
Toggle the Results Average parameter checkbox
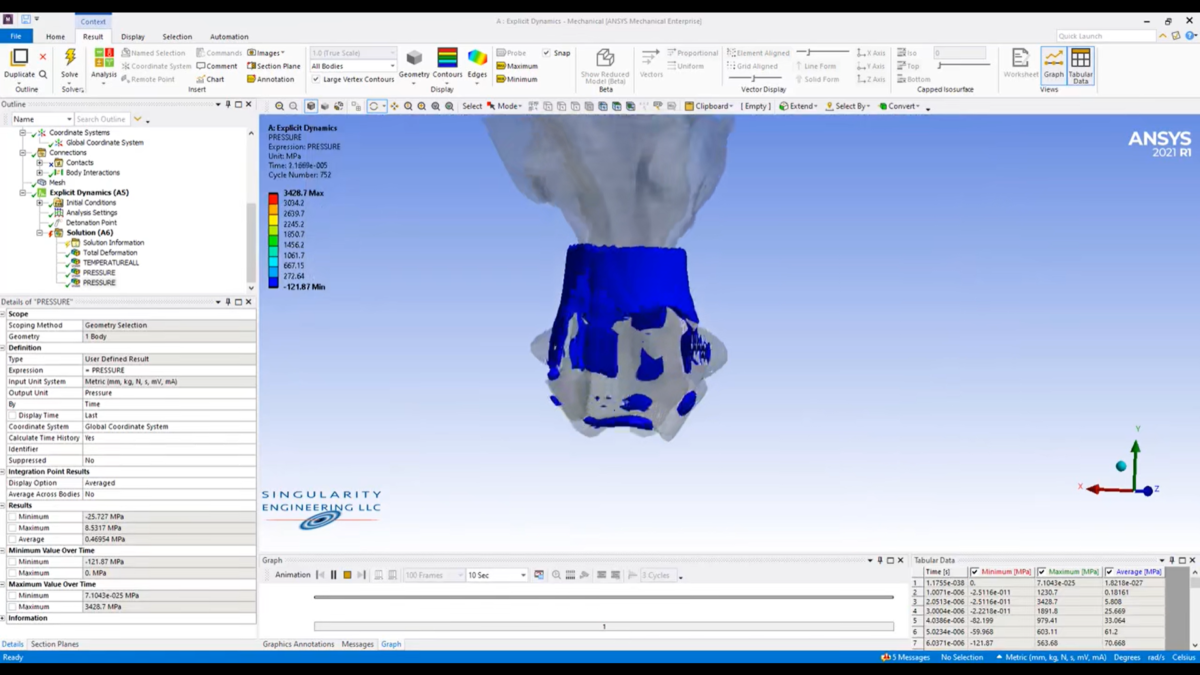tap(12, 539)
